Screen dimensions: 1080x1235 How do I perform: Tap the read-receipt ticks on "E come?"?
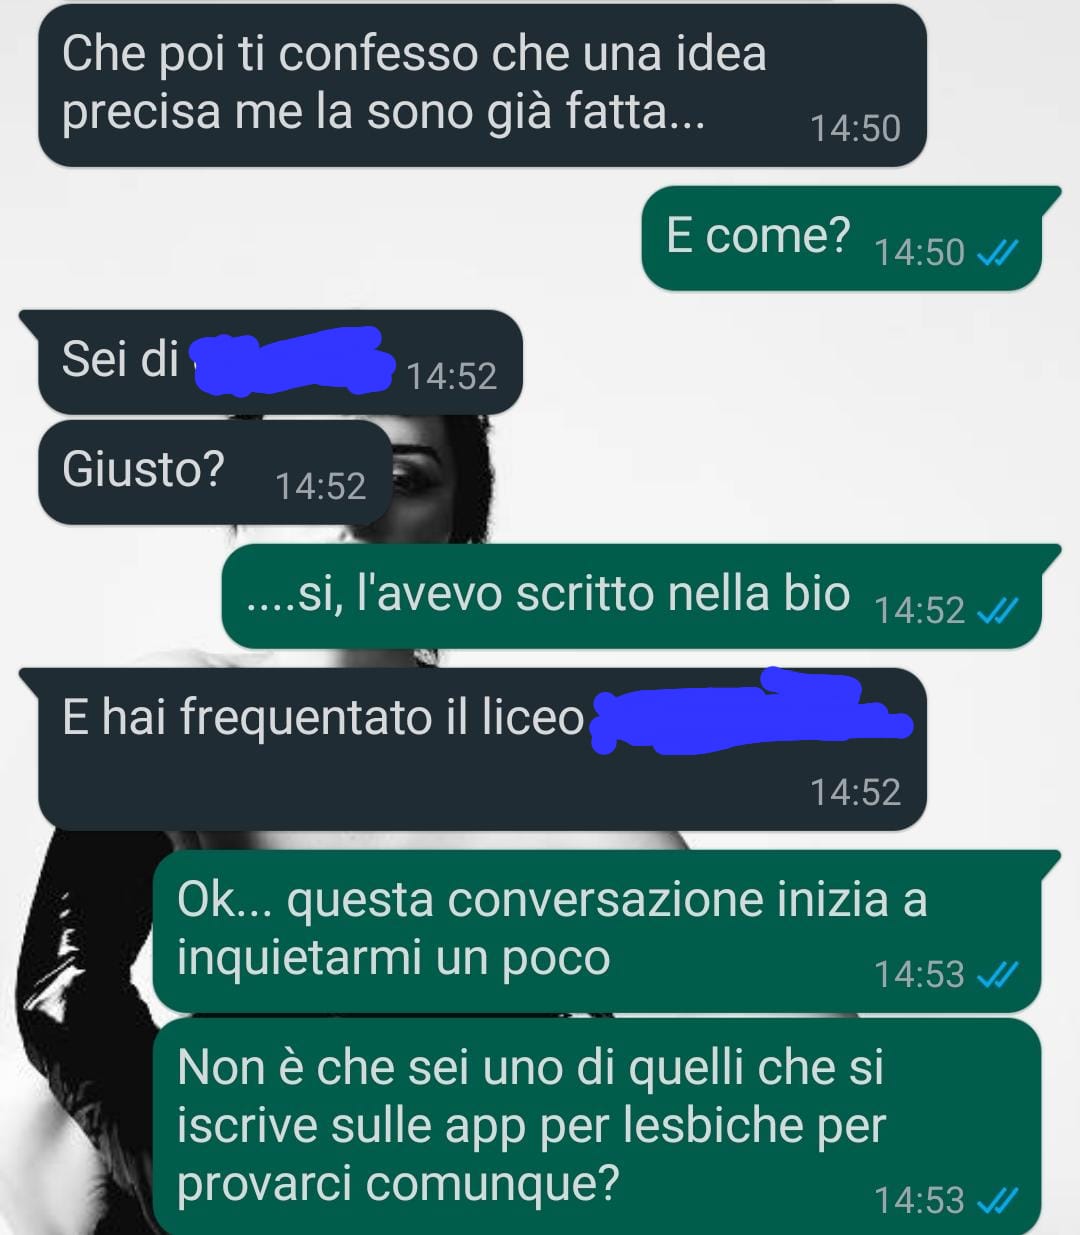tap(996, 254)
